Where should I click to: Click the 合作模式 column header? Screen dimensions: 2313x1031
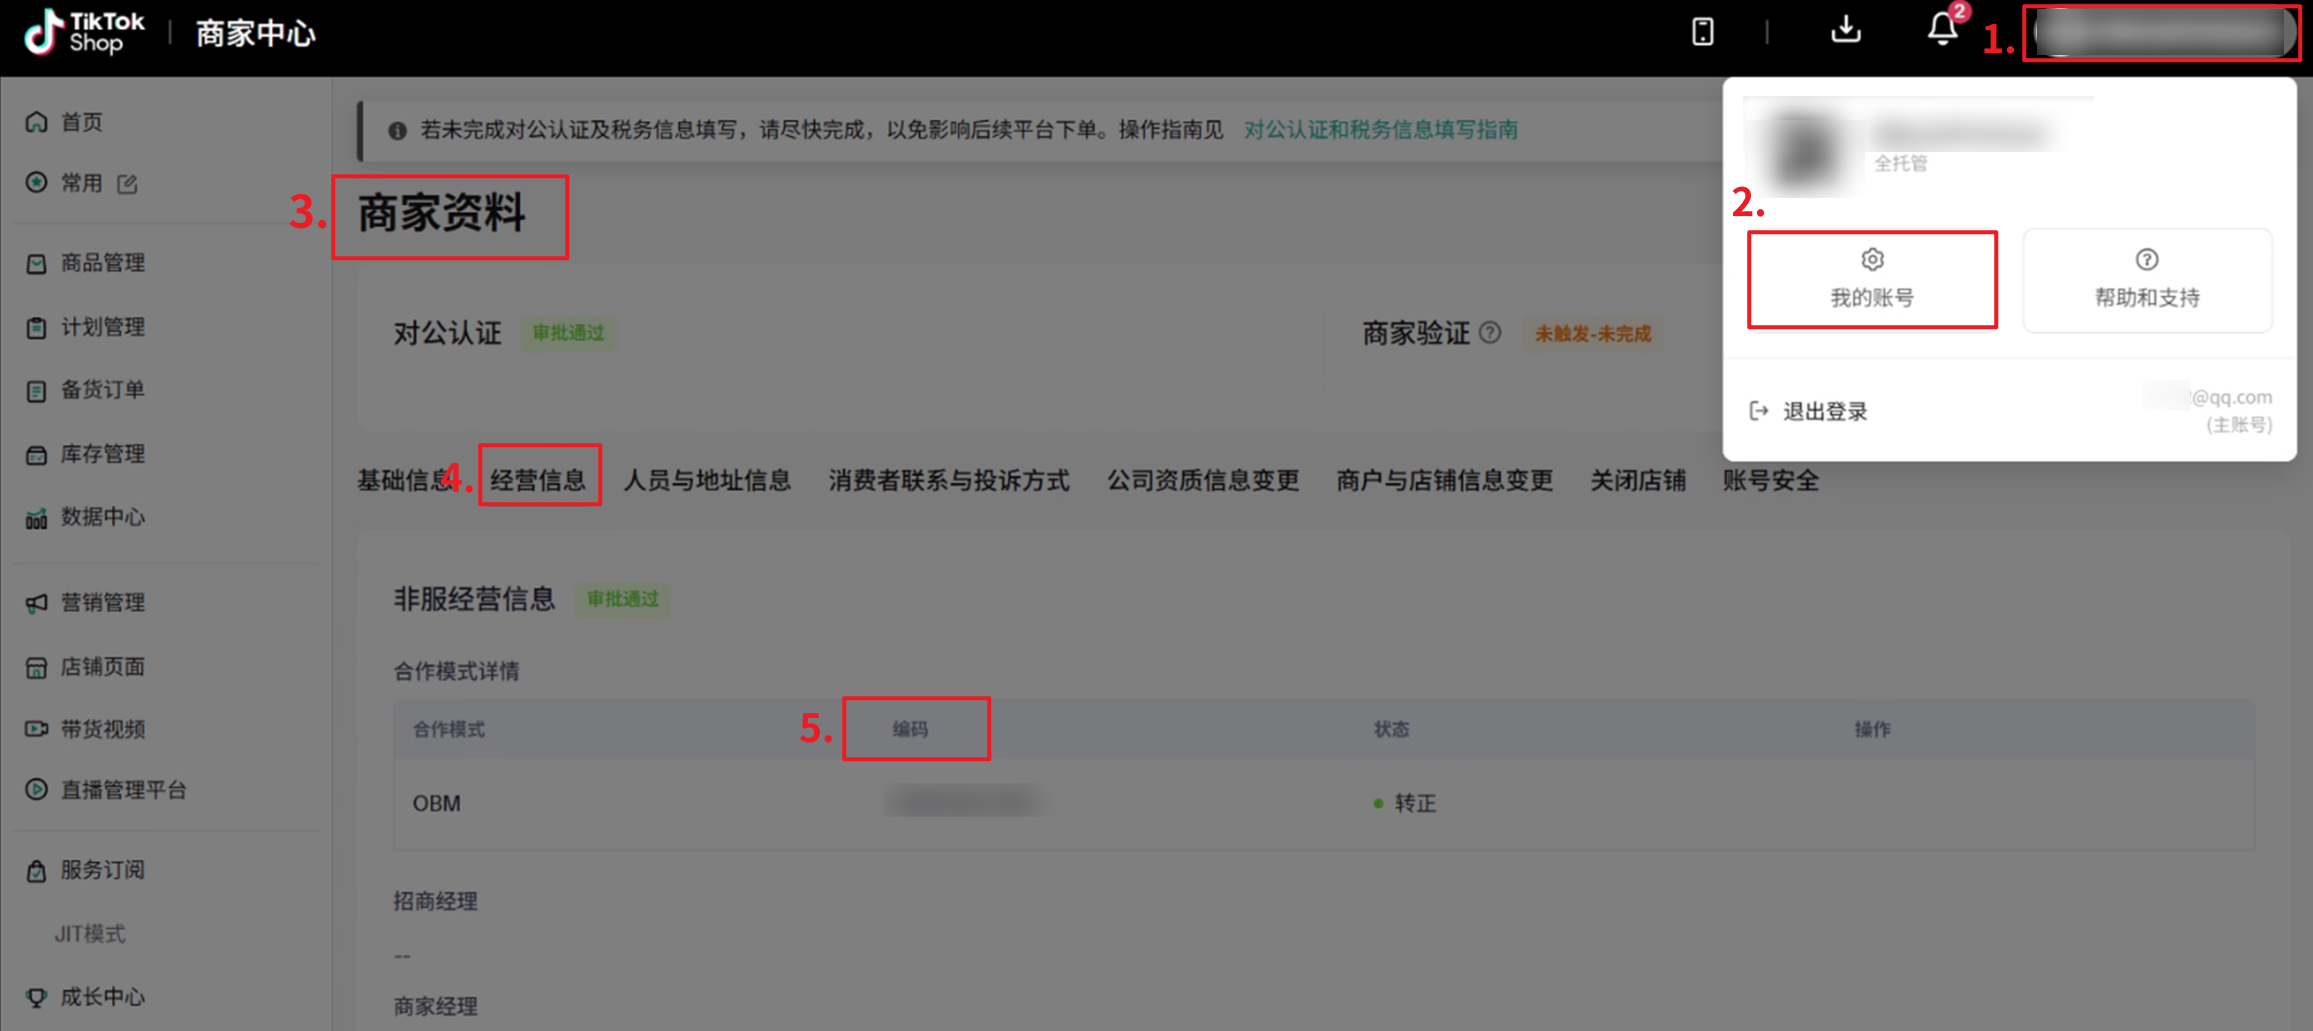pos(449,729)
